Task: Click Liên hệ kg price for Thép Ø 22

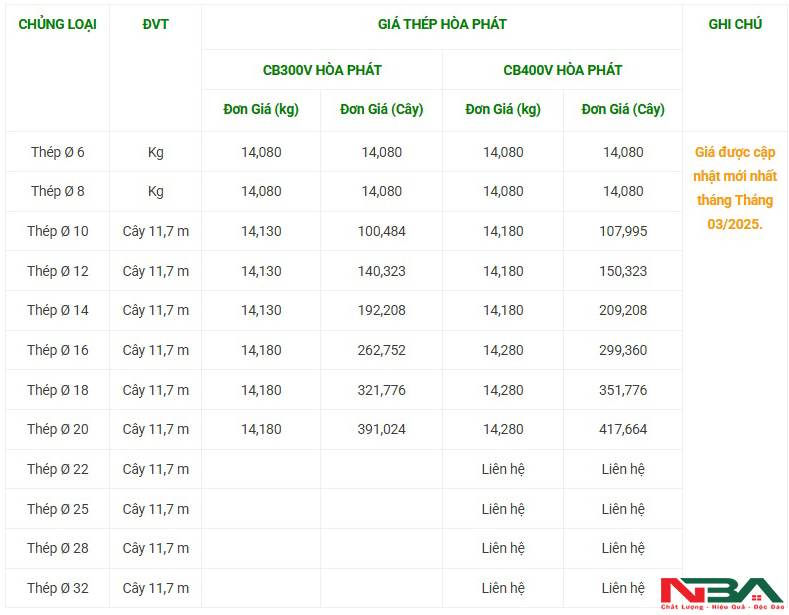Action: pyautogui.click(x=503, y=469)
